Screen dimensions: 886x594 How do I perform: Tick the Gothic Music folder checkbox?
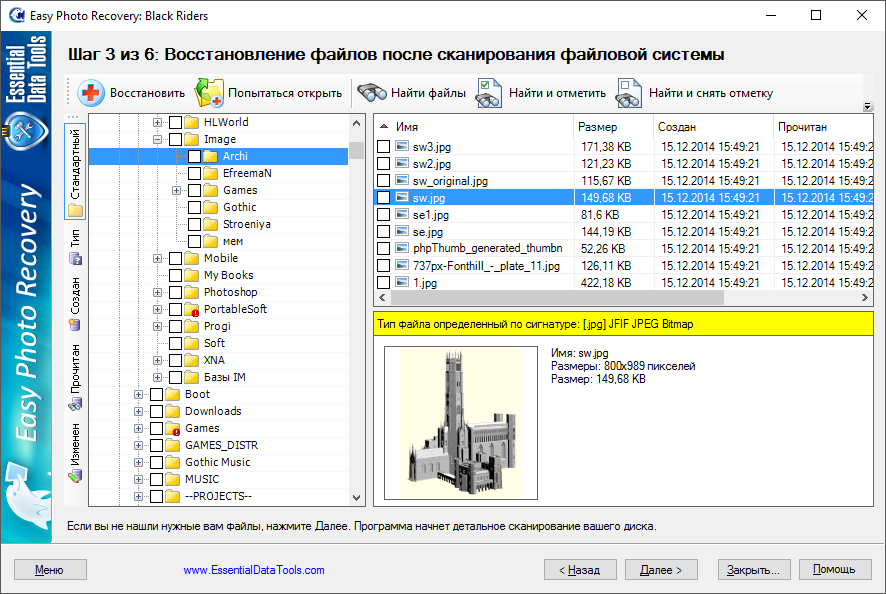[157, 462]
